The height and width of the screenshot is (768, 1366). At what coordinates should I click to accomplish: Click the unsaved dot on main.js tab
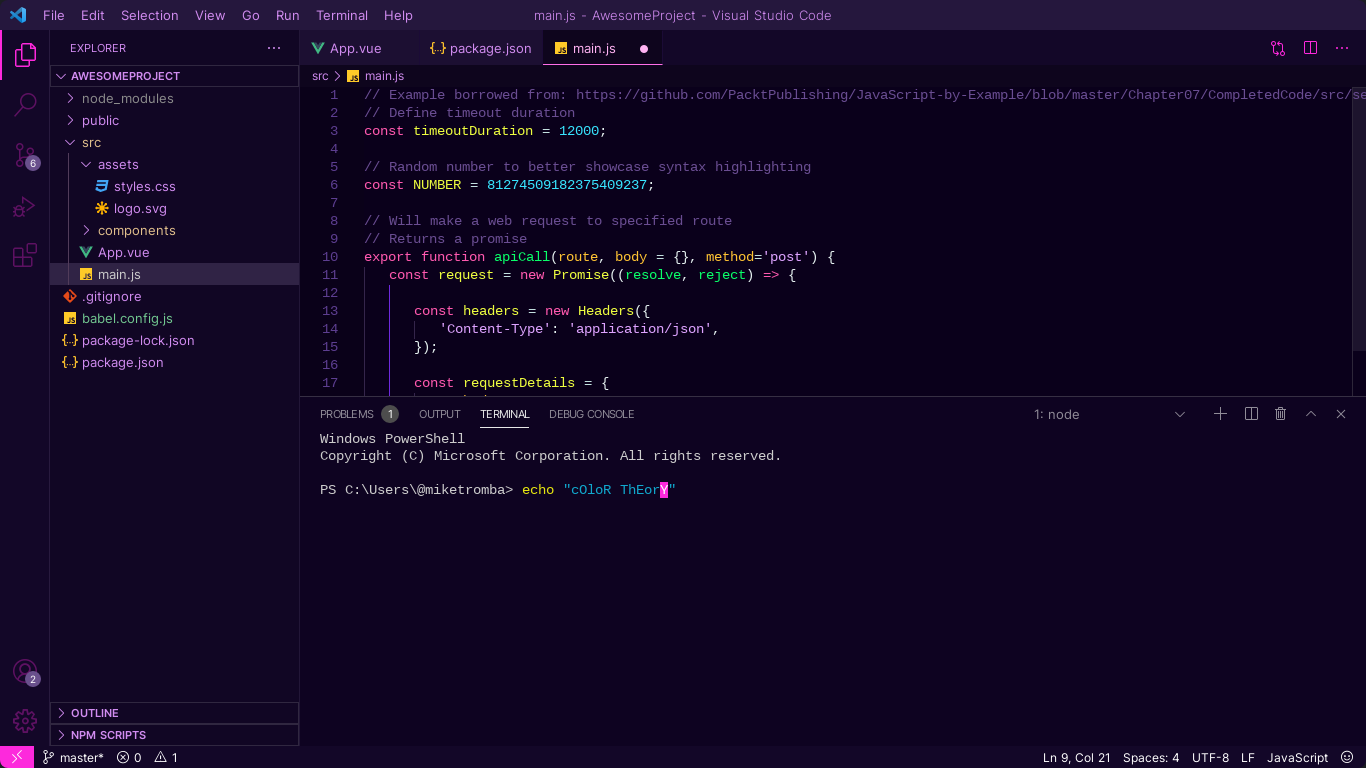(644, 48)
